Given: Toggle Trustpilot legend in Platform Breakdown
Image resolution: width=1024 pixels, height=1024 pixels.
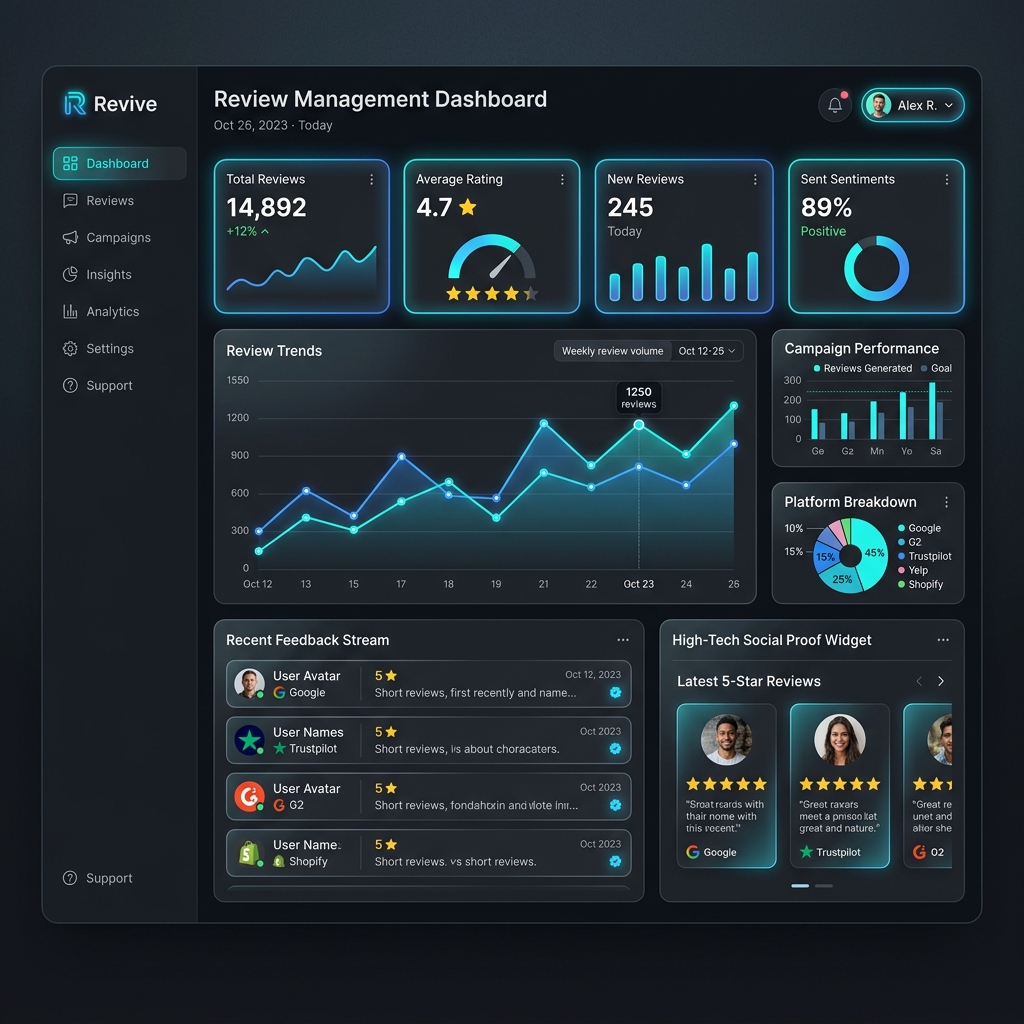Looking at the screenshot, I should click(924, 556).
